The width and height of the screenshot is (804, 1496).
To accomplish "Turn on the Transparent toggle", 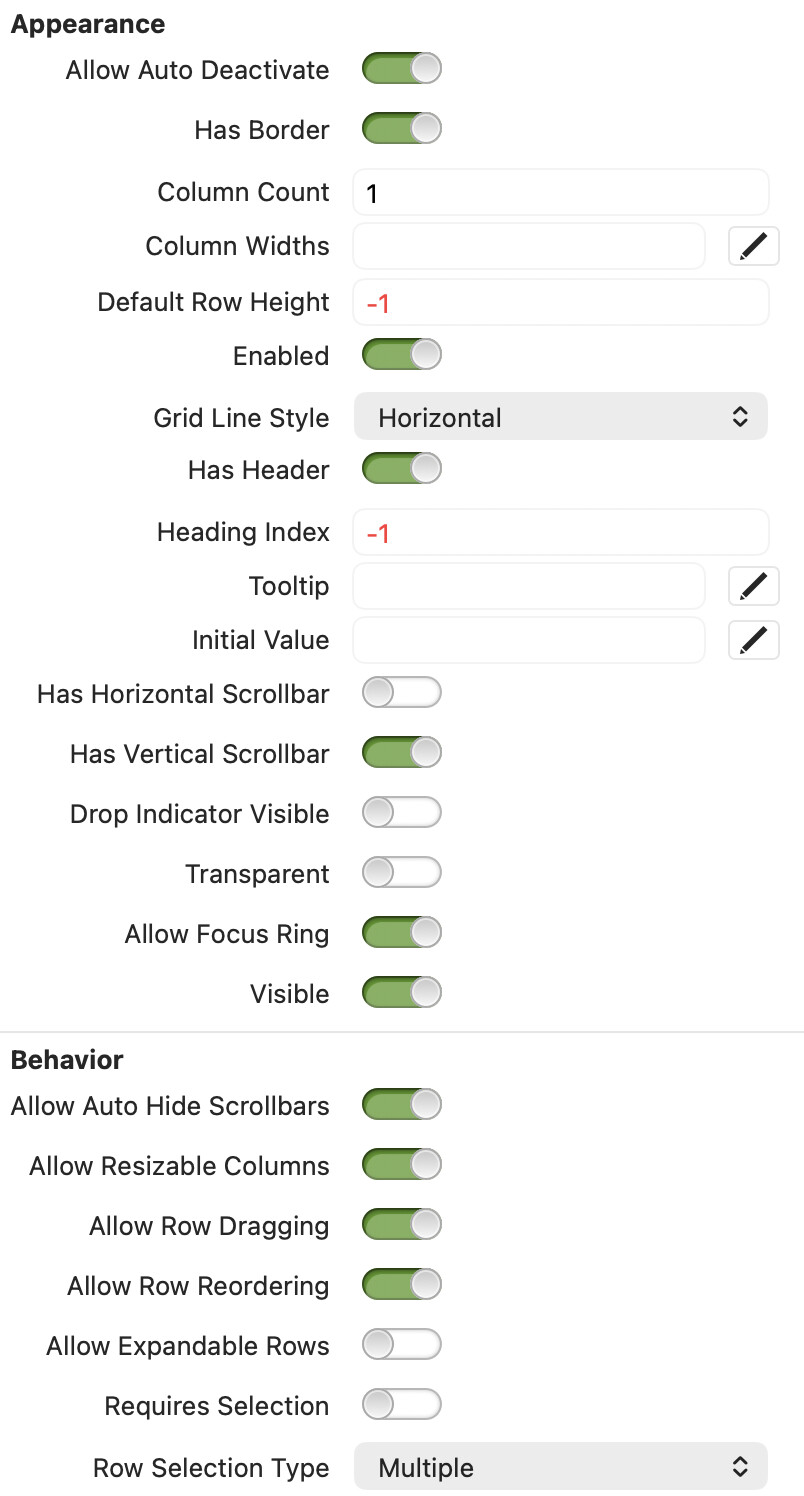I will [x=401, y=873].
